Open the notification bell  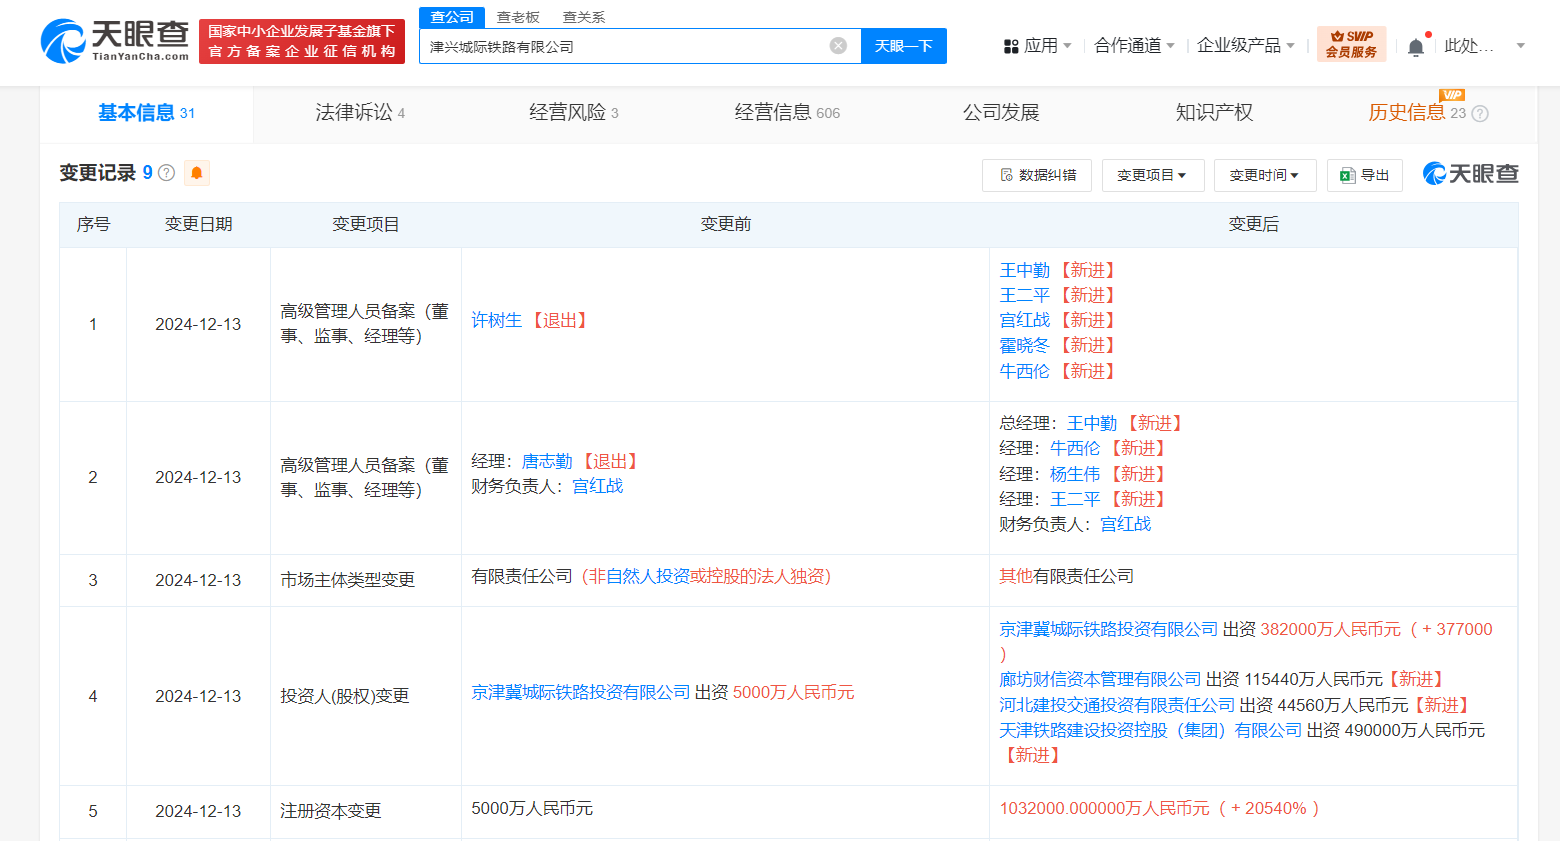point(1415,47)
